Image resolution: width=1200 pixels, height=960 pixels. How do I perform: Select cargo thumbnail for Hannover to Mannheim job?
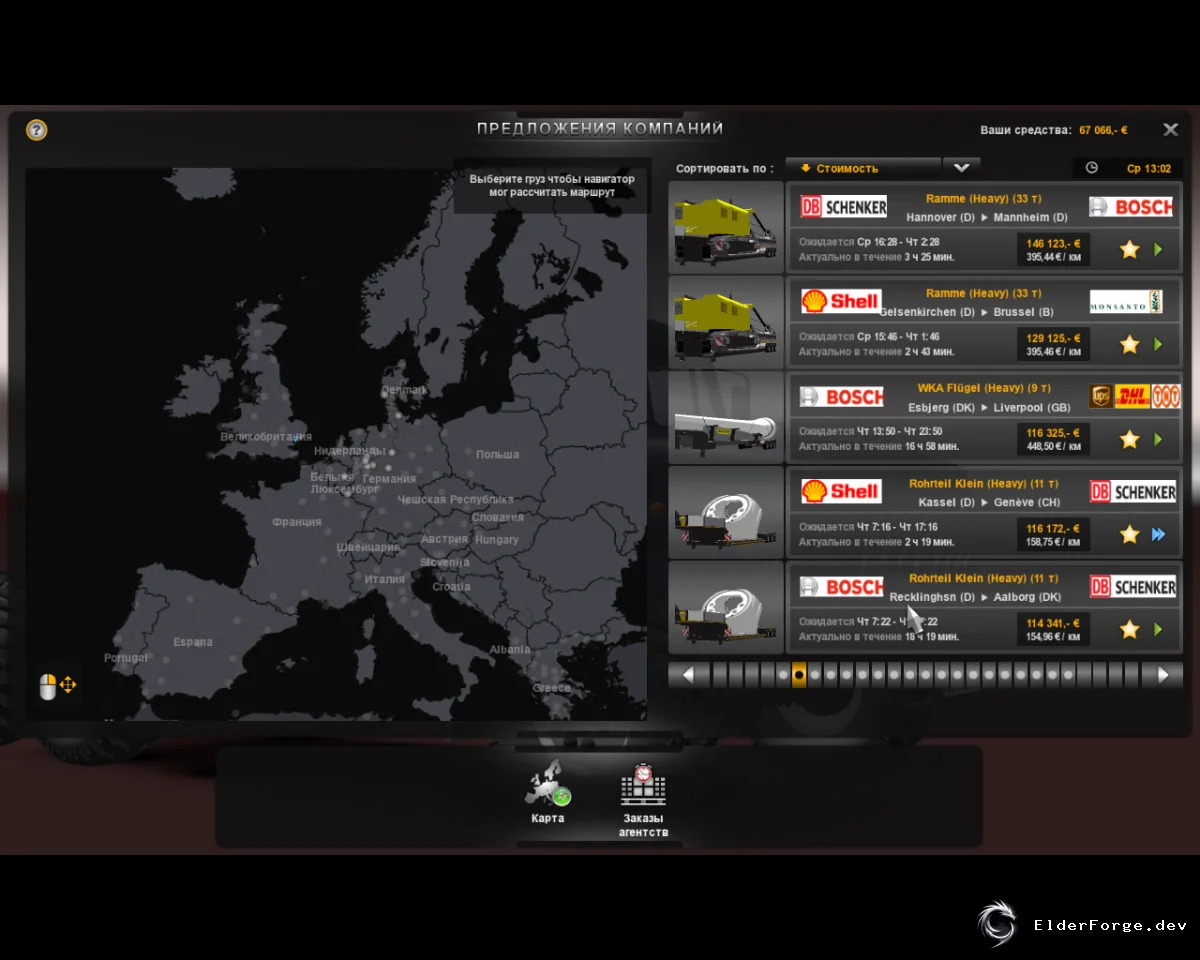tap(726, 227)
